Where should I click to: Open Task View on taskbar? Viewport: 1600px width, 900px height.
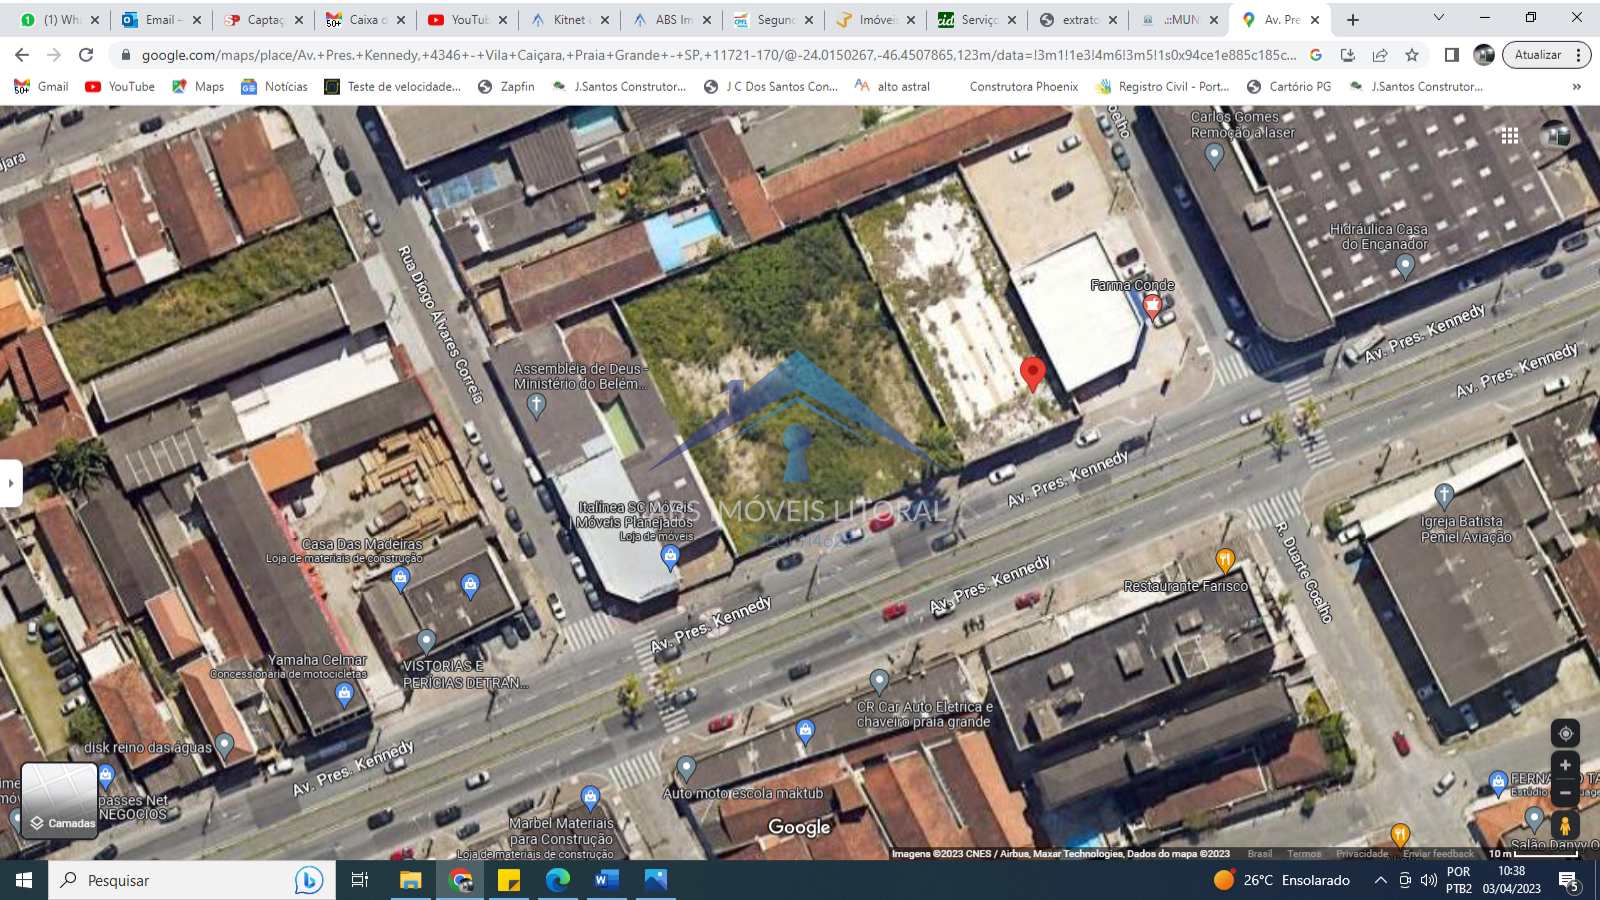tap(360, 880)
